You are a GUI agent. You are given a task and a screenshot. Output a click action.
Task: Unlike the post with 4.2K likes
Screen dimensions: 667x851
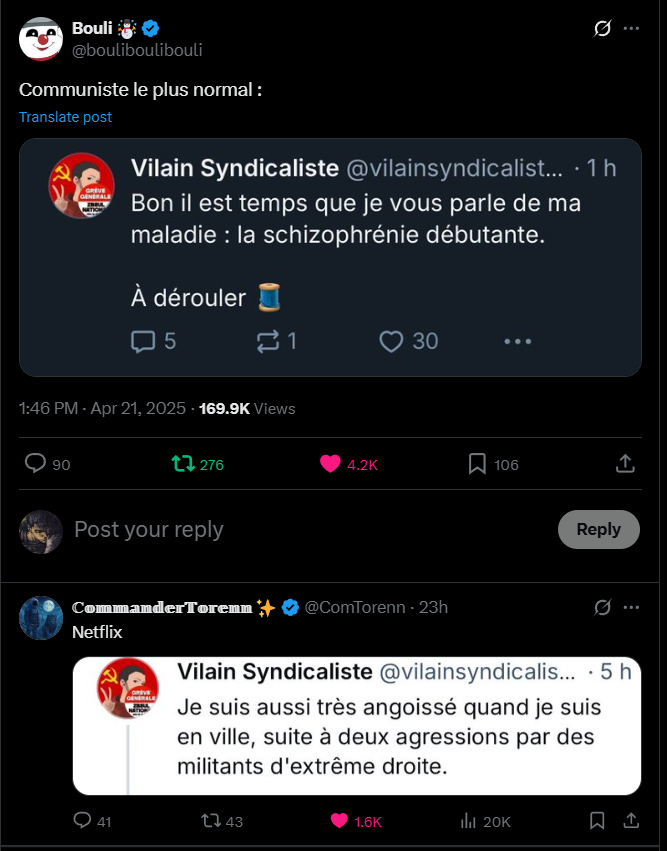[330, 464]
